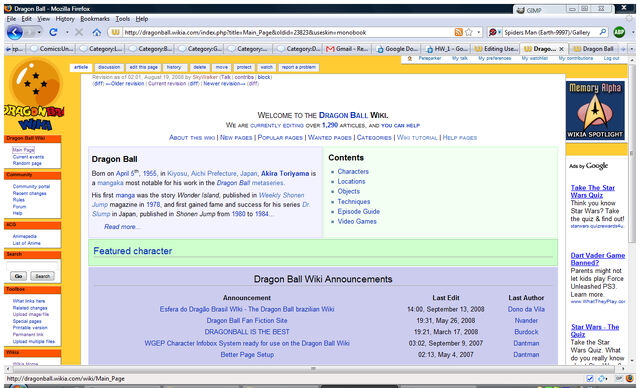Click the 'Log out' link
This screenshot has width=640, height=388.
point(611,58)
